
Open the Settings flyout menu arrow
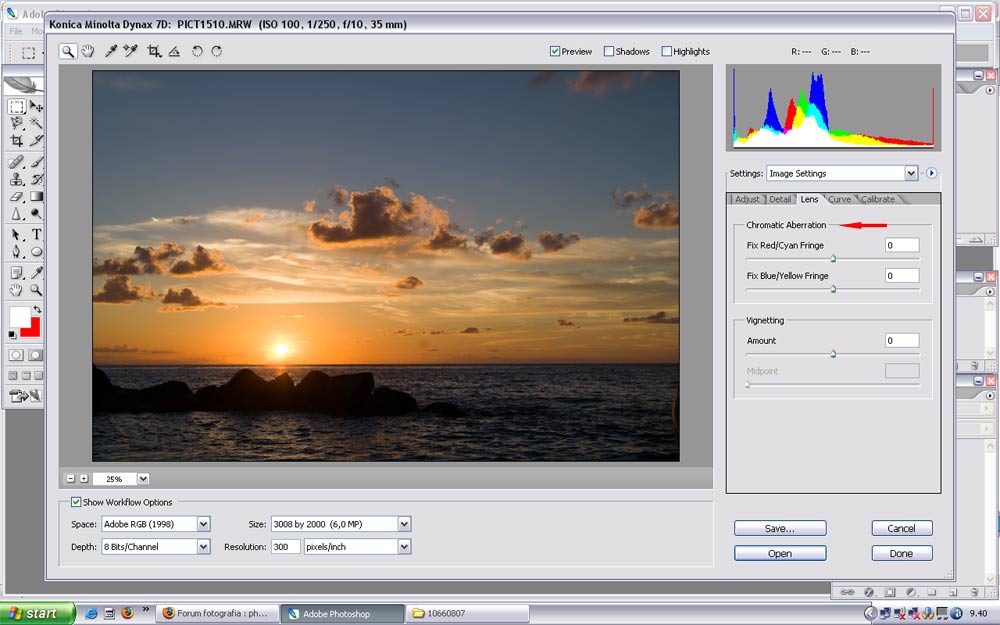coord(932,173)
